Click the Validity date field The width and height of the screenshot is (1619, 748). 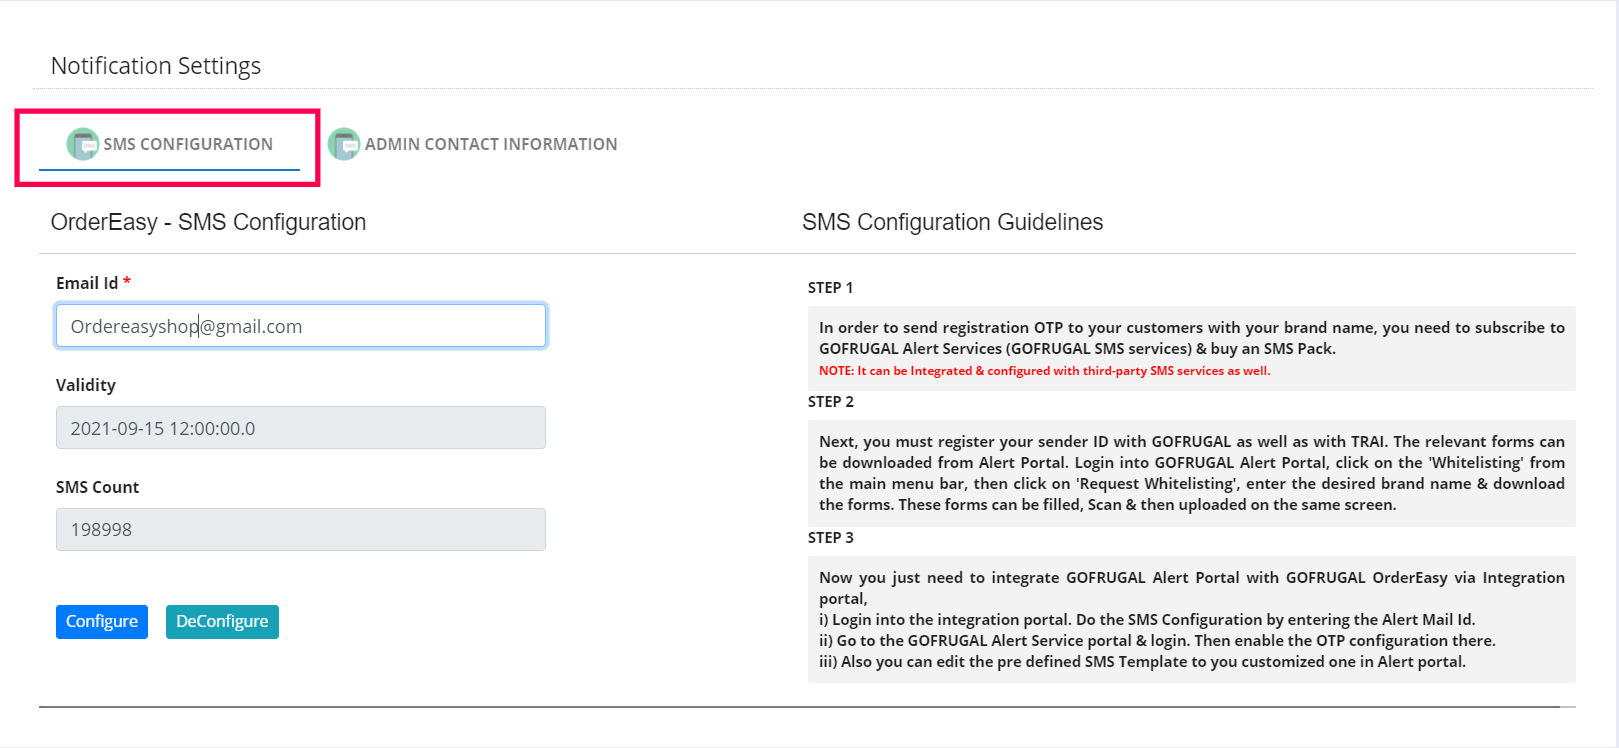[301, 428]
